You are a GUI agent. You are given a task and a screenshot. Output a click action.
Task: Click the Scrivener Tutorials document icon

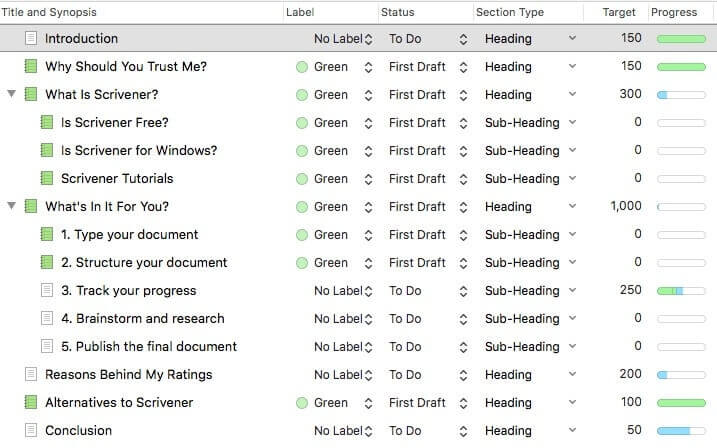pyautogui.click(x=47, y=178)
